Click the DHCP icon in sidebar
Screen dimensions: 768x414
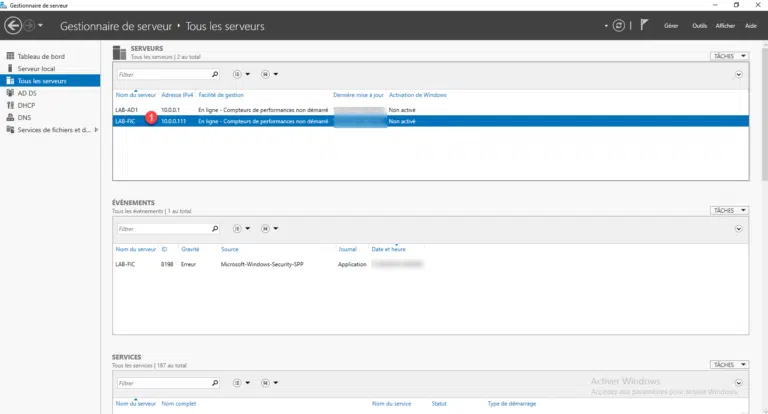(10, 104)
